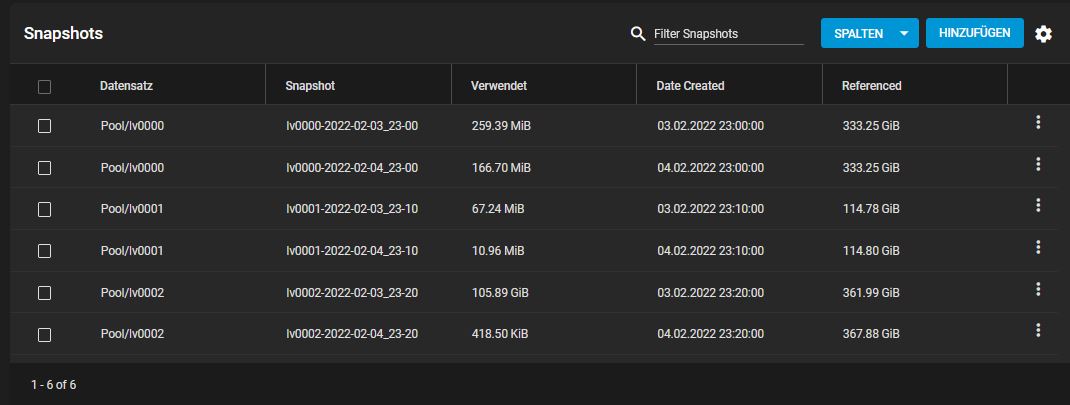
Task: Sort by the Referenced column header
Action: tap(871, 86)
